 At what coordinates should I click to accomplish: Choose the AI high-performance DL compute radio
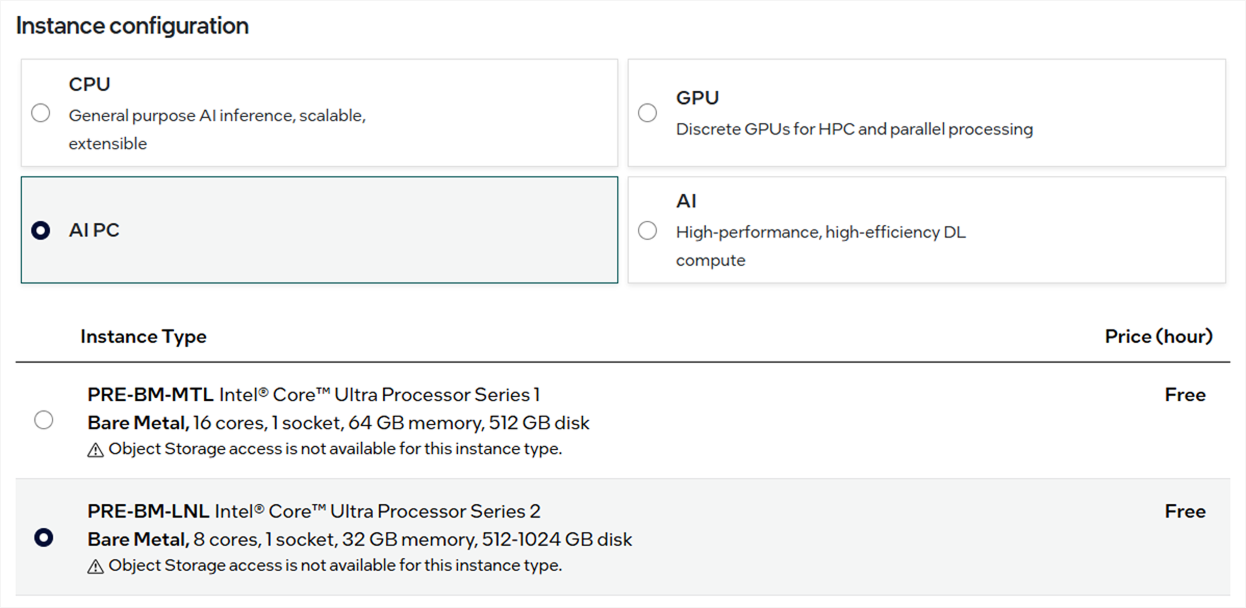tap(648, 231)
